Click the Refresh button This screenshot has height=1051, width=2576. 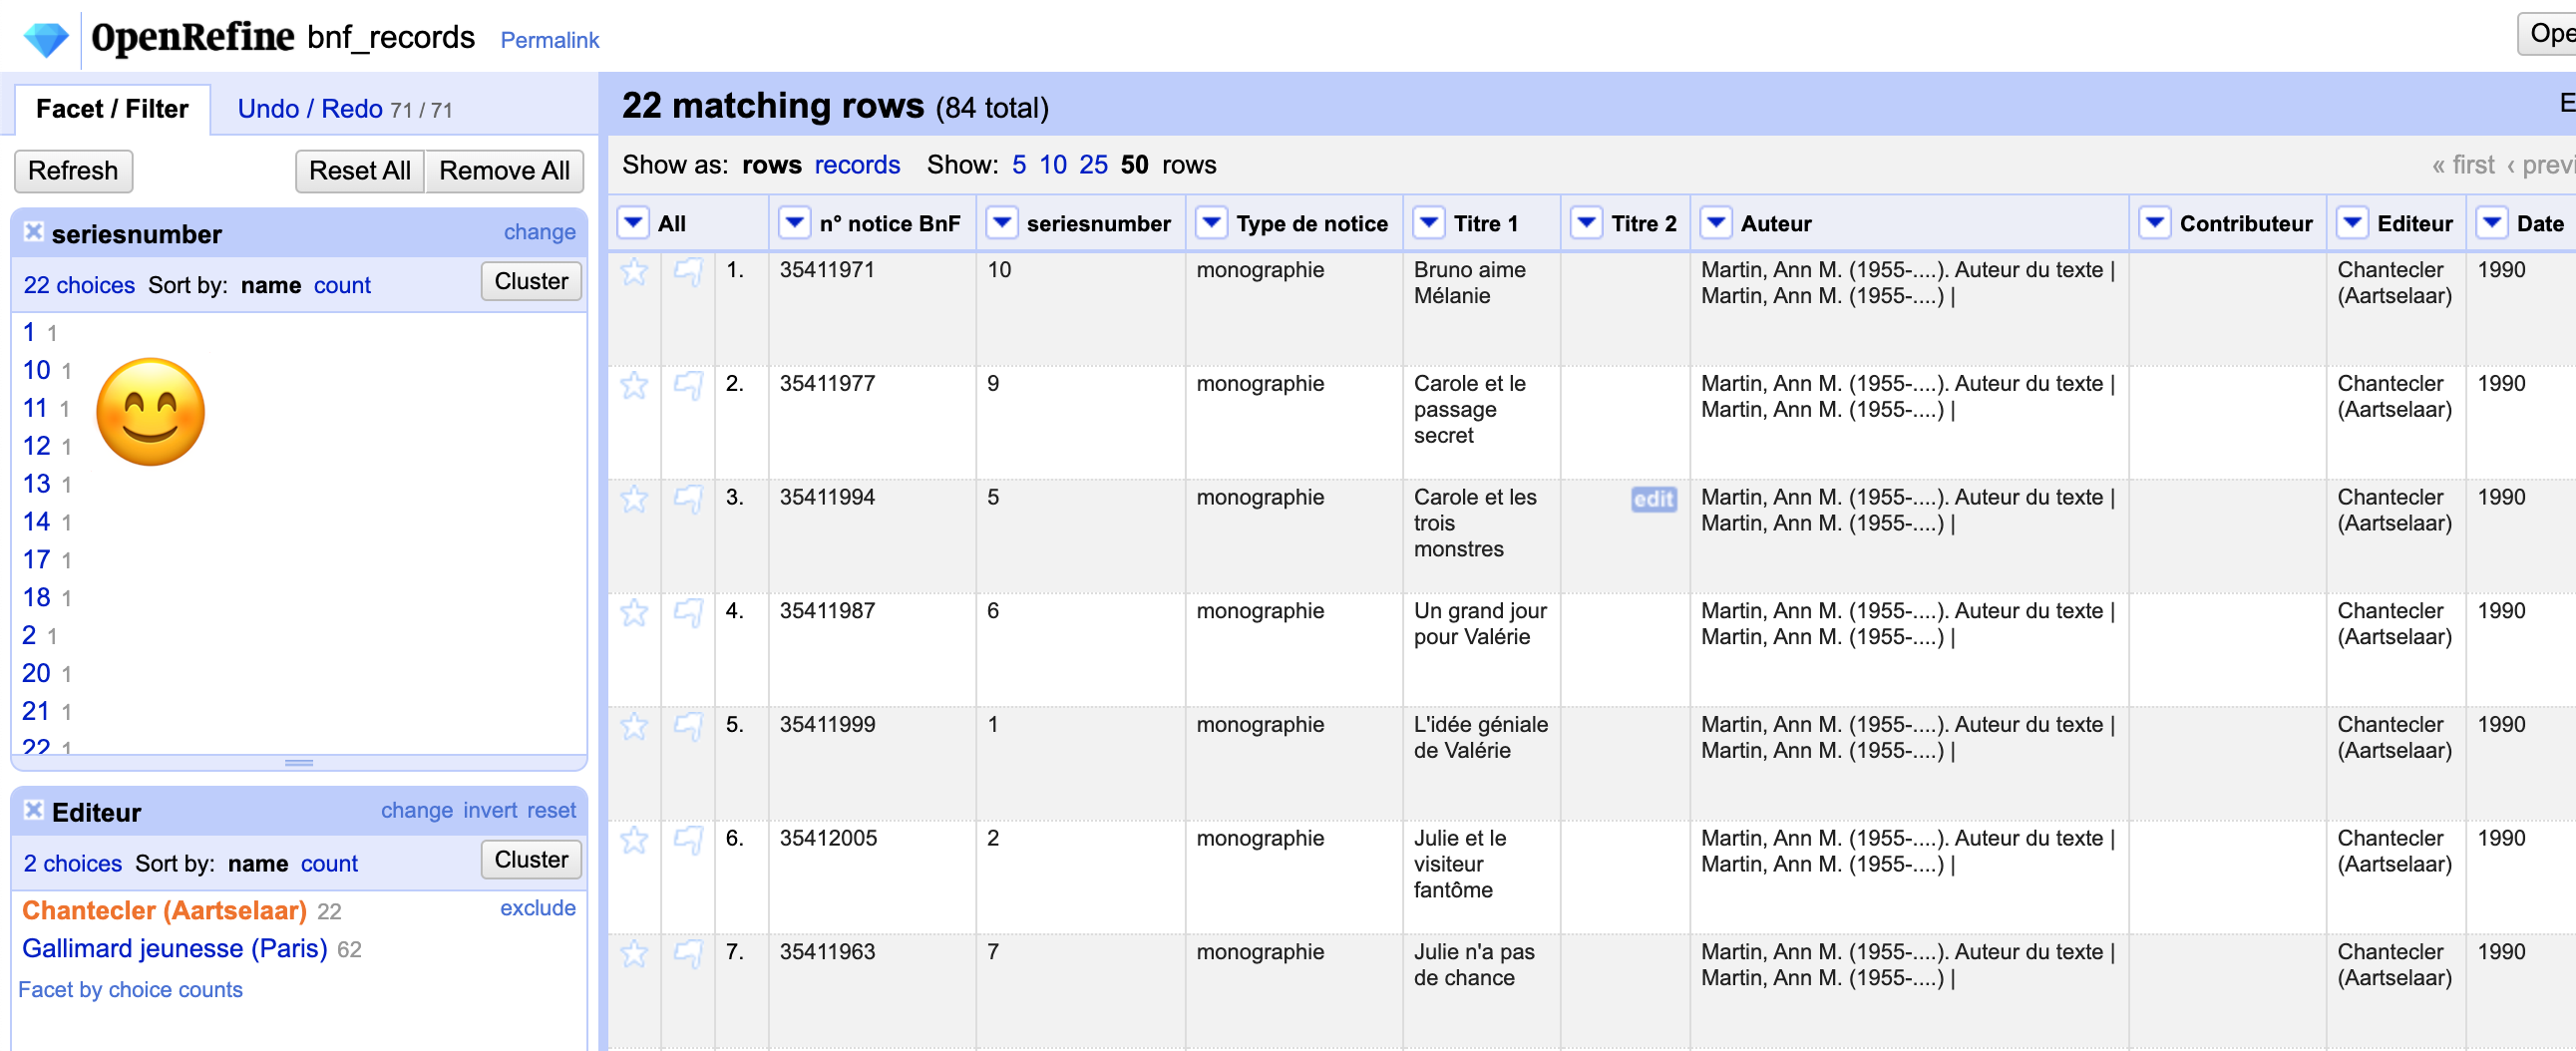click(x=72, y=171)
